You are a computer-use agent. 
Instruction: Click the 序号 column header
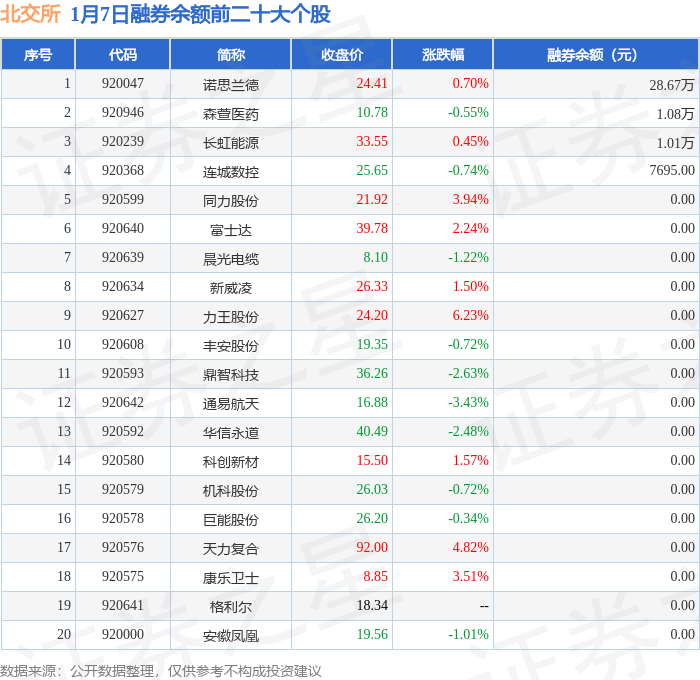click(x=38, y=54)
